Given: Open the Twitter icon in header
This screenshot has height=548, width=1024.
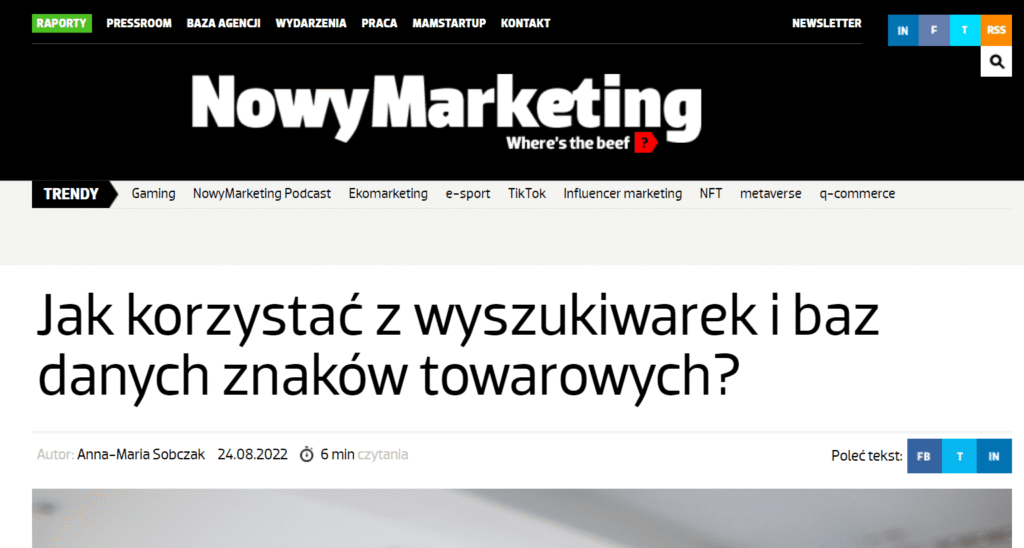Looking at the screenshot, I should click(x=965, y=30).
